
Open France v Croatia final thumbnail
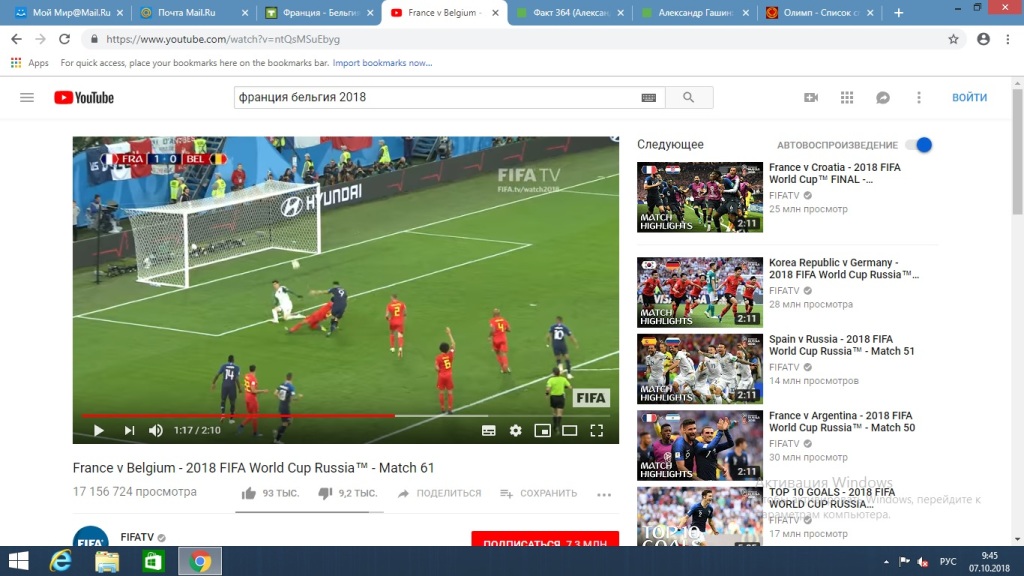point(699,197)
